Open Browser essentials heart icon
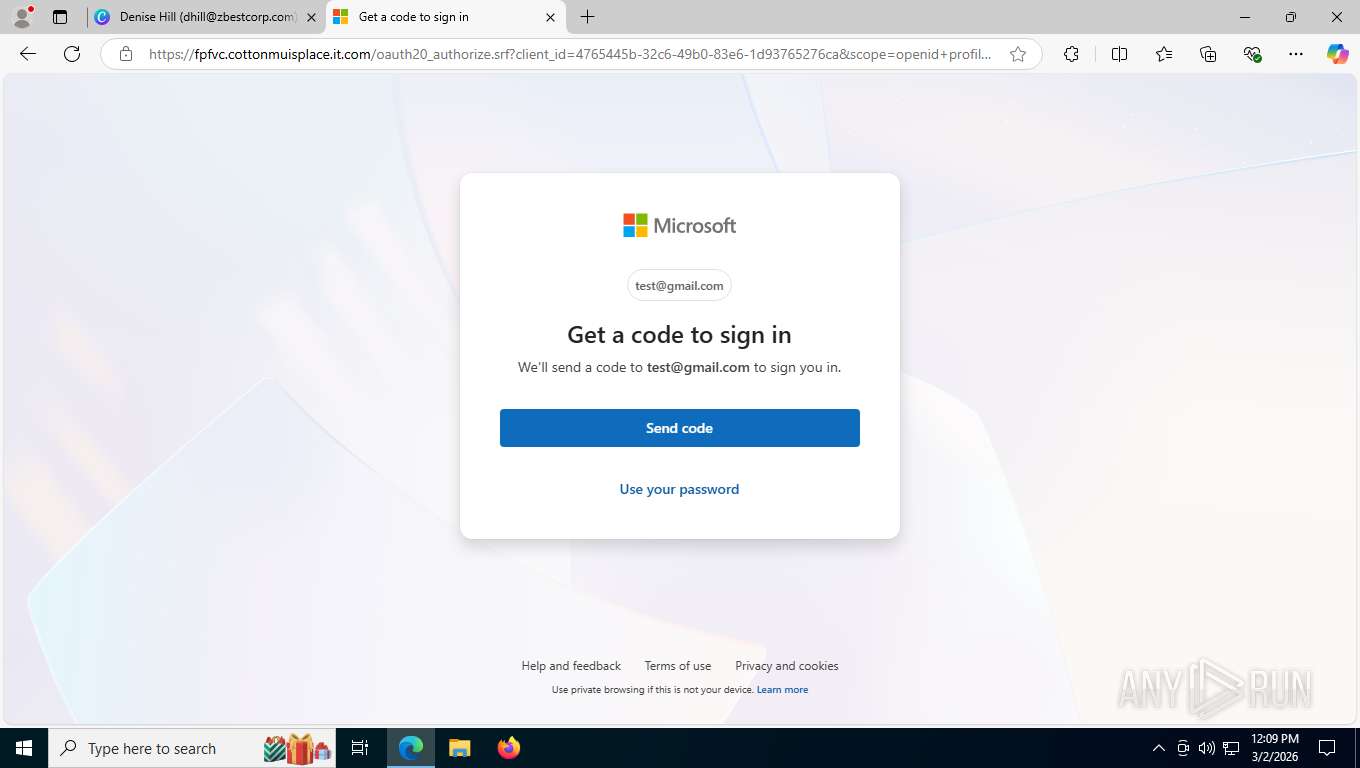Viewport: 1360px width, 768px height. [x=1252, y=54]
